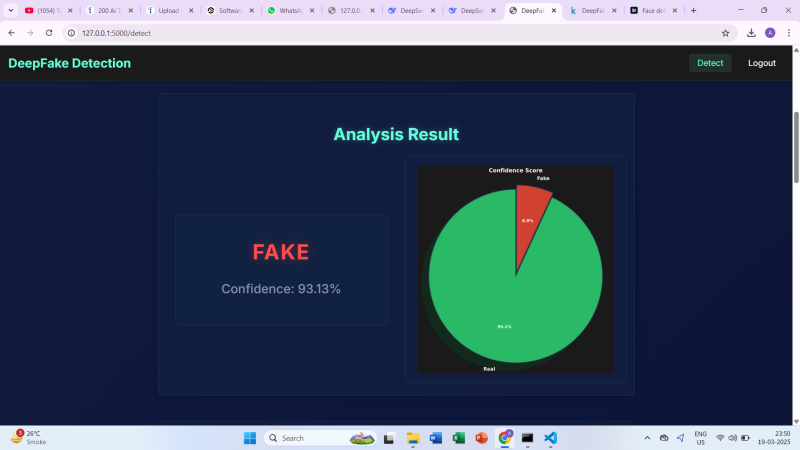
Task: Open Word from the taskbar
Action: (436, 438)
